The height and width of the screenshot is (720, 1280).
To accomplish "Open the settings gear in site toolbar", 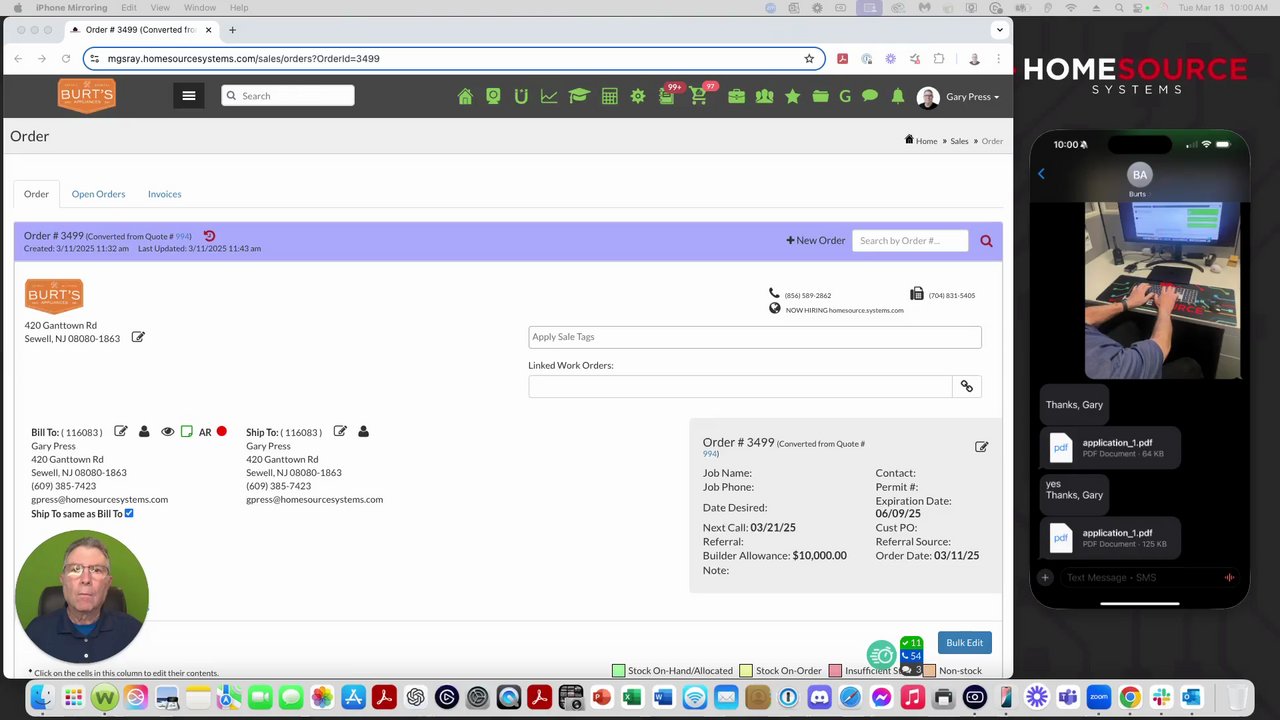I will [x=637, y=96].
